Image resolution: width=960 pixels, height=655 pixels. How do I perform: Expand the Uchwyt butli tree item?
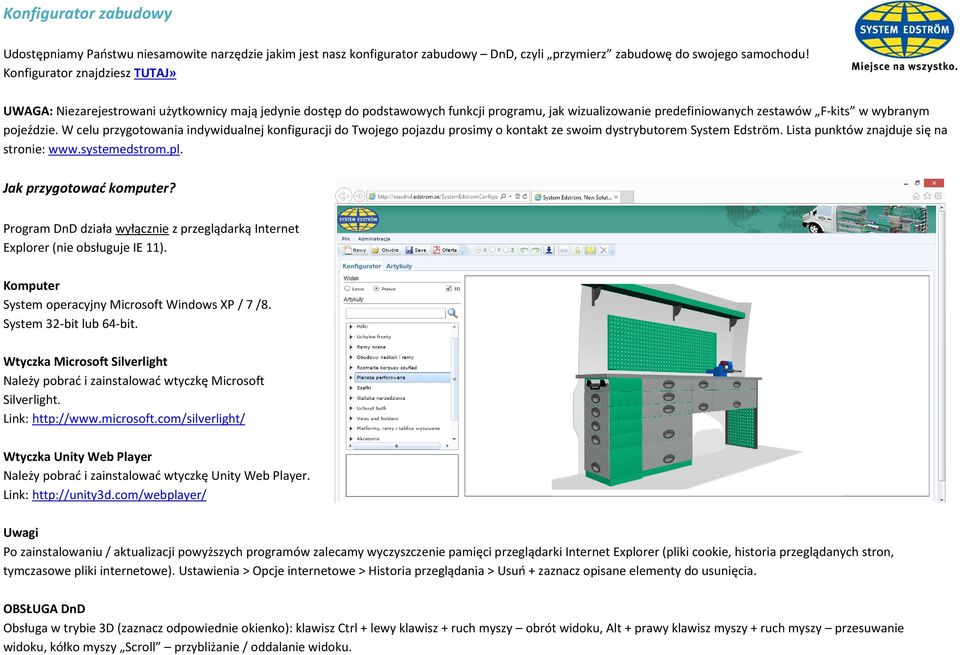pos(351,408)
